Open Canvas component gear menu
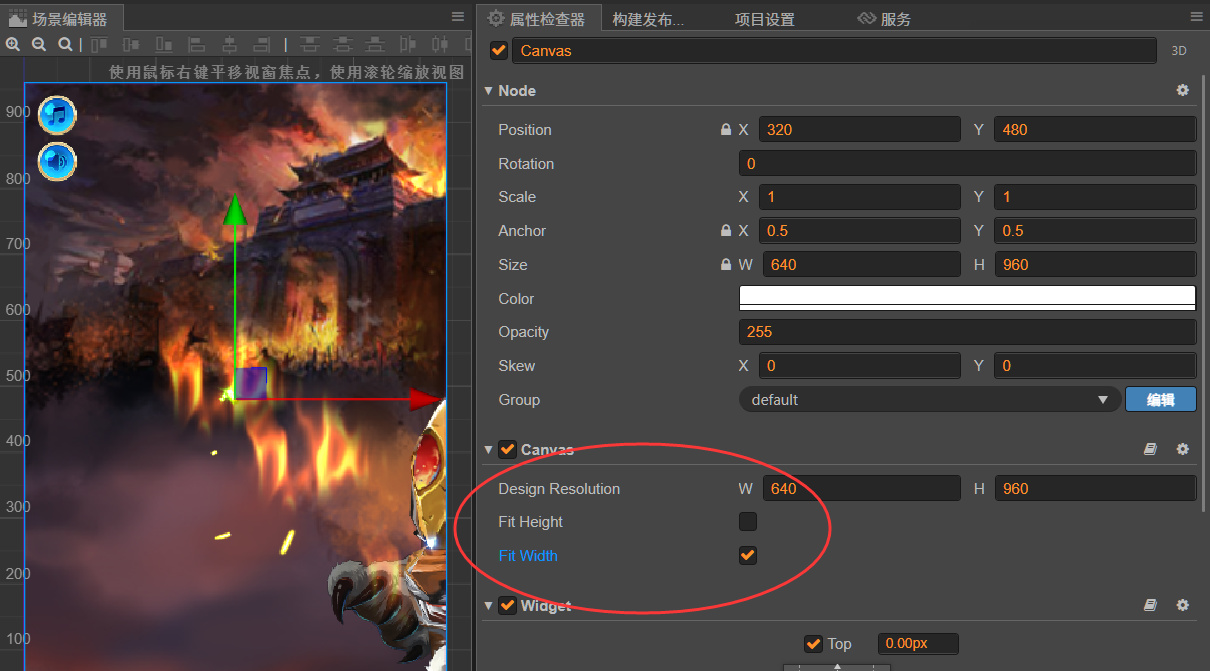1210x671 pixels. click(1183, 450)
